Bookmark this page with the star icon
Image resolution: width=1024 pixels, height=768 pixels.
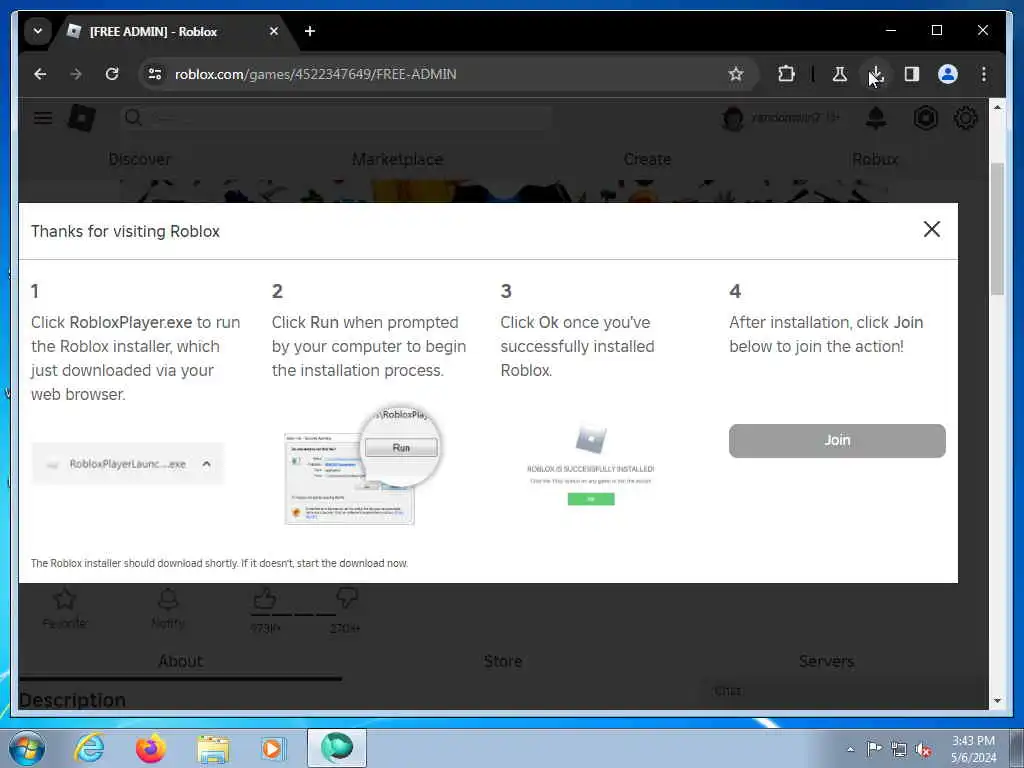(736, 74)
